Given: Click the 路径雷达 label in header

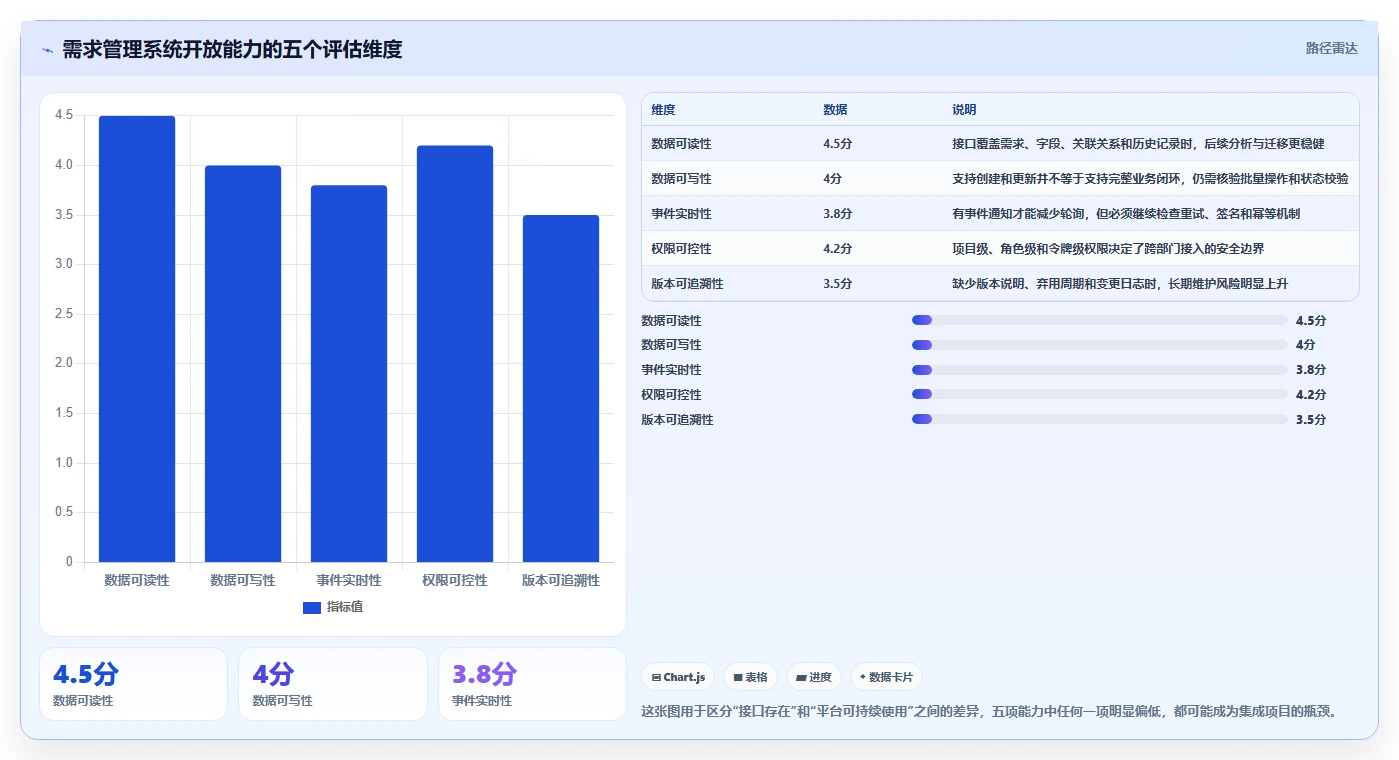Looking at the screenshot, I should (1331, 48).
